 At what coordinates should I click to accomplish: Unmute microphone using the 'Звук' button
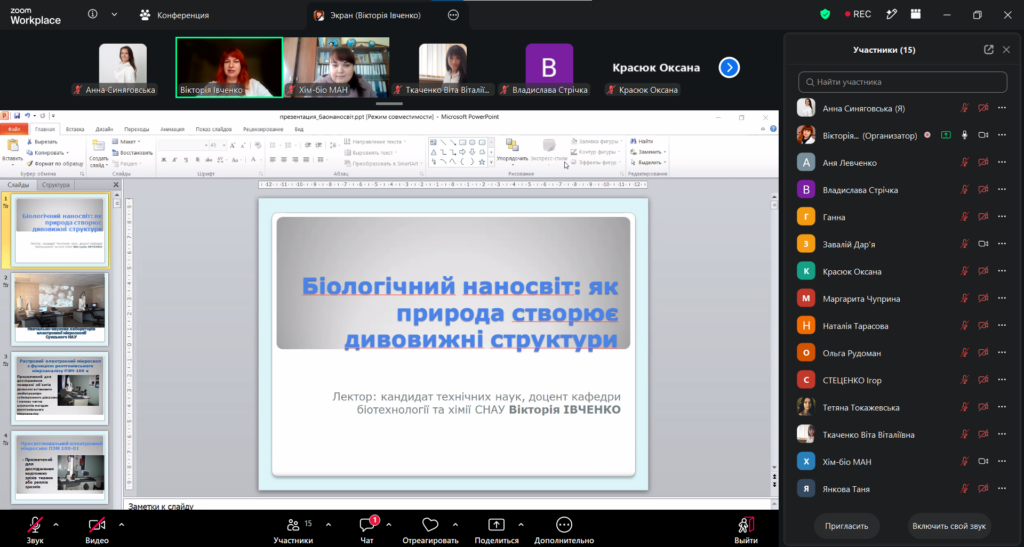pos(35,530)
